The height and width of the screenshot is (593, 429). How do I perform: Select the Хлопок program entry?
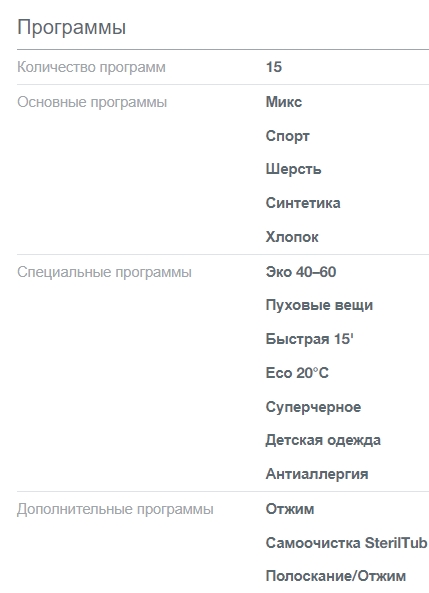(x=292, y=237)
